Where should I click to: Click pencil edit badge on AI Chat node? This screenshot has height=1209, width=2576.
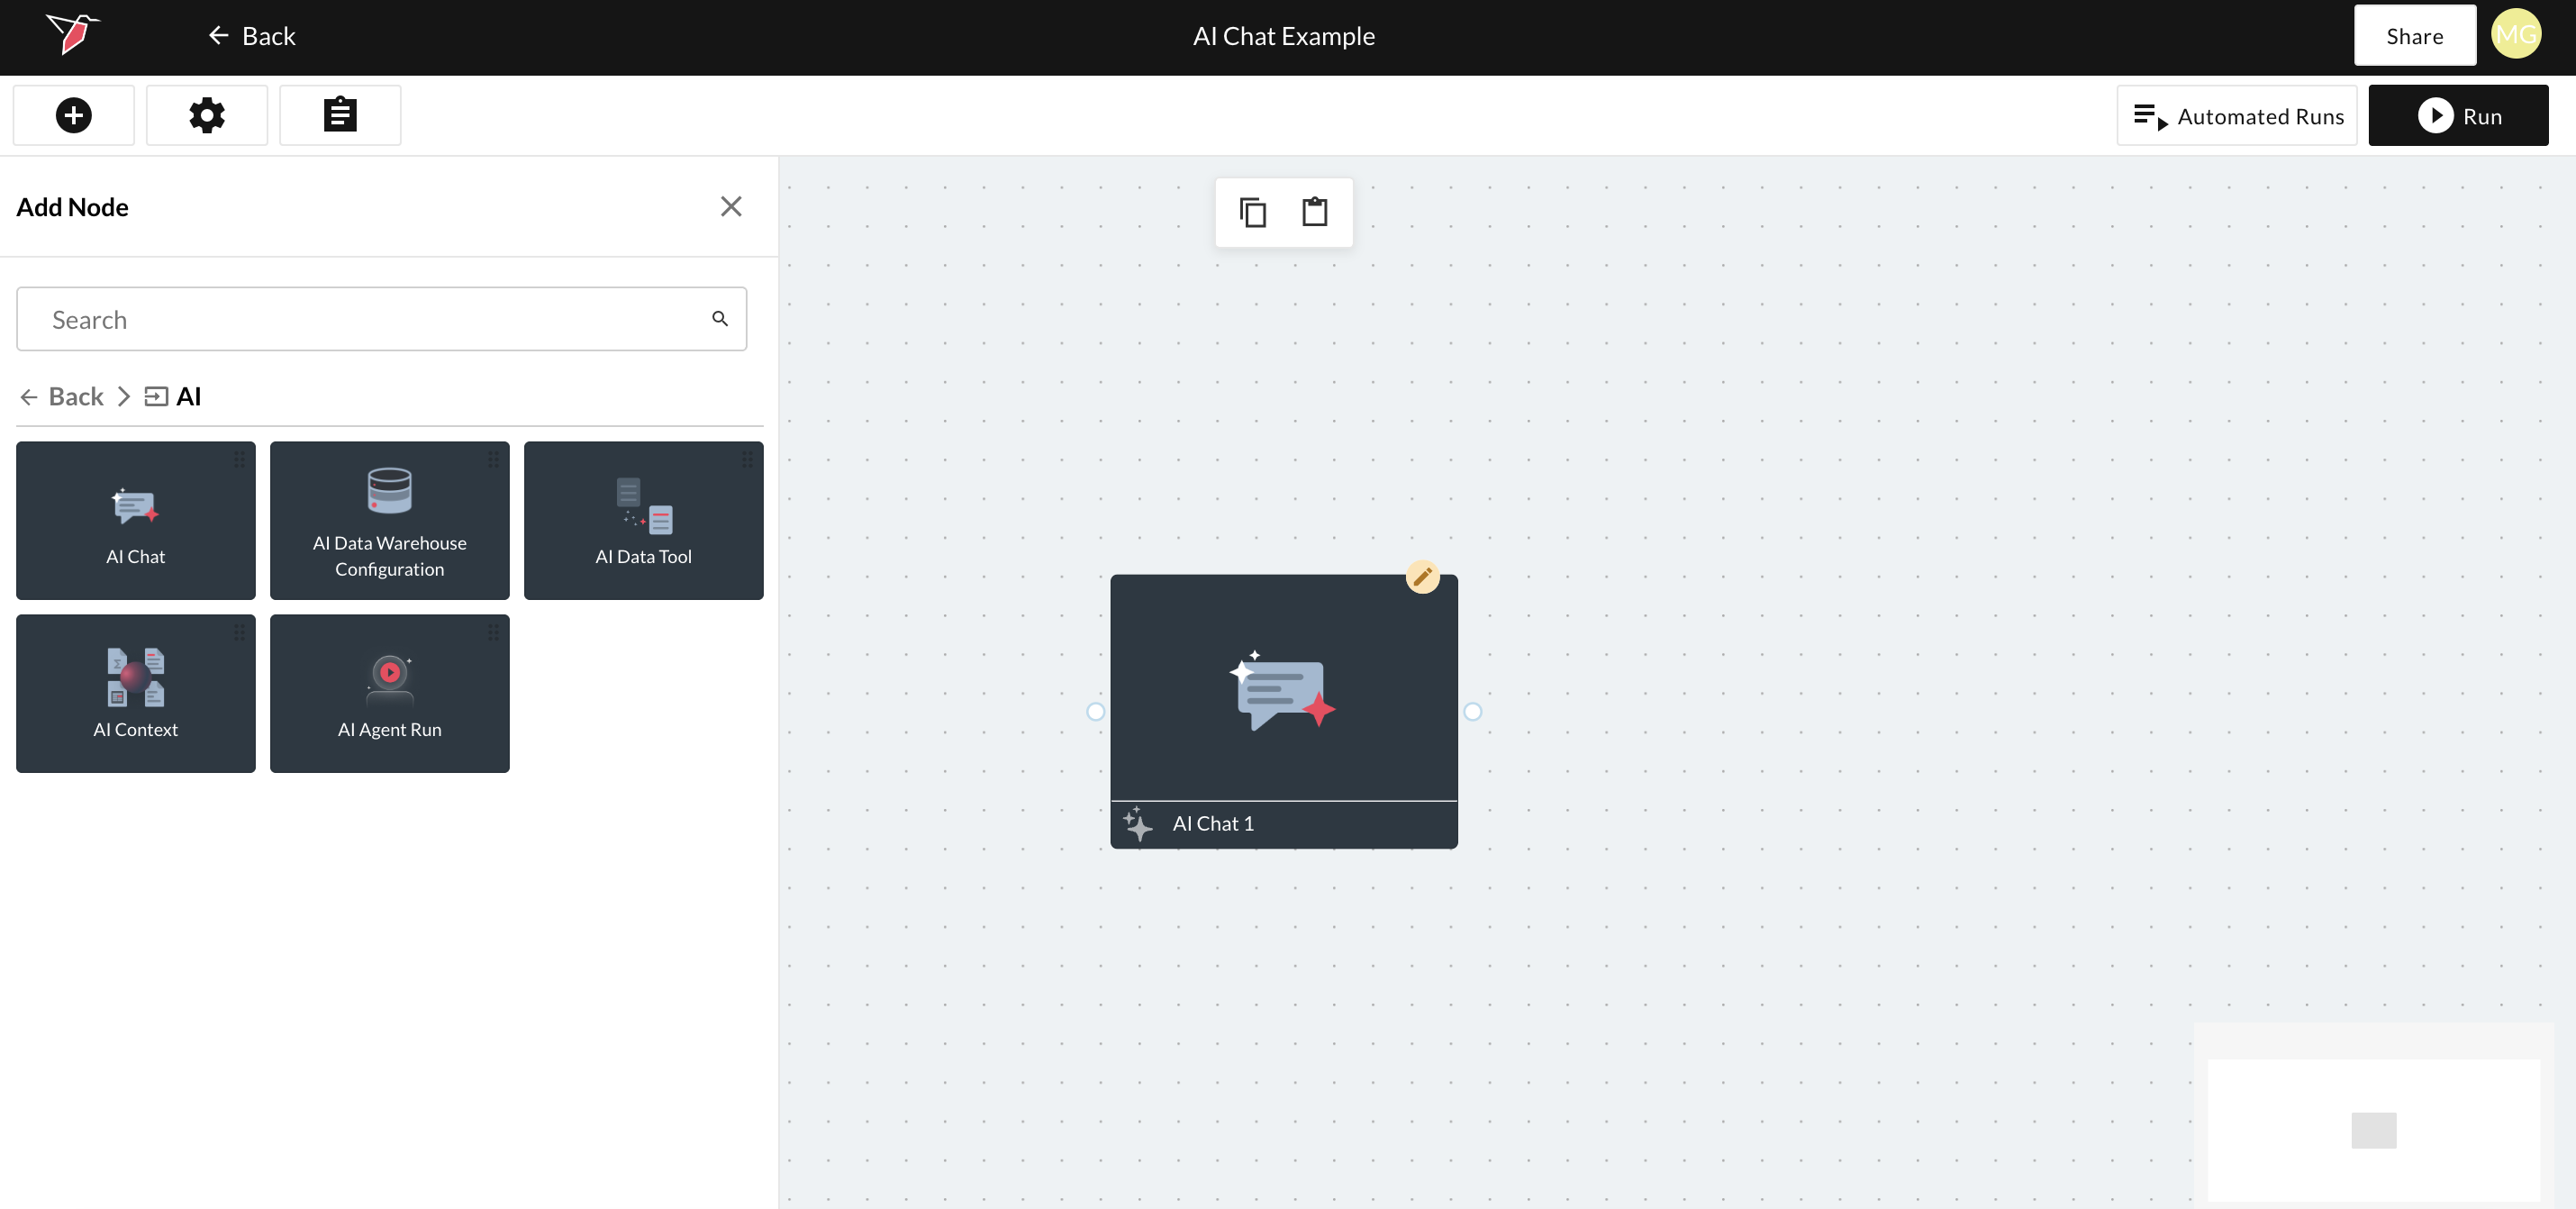point(1422,577)
